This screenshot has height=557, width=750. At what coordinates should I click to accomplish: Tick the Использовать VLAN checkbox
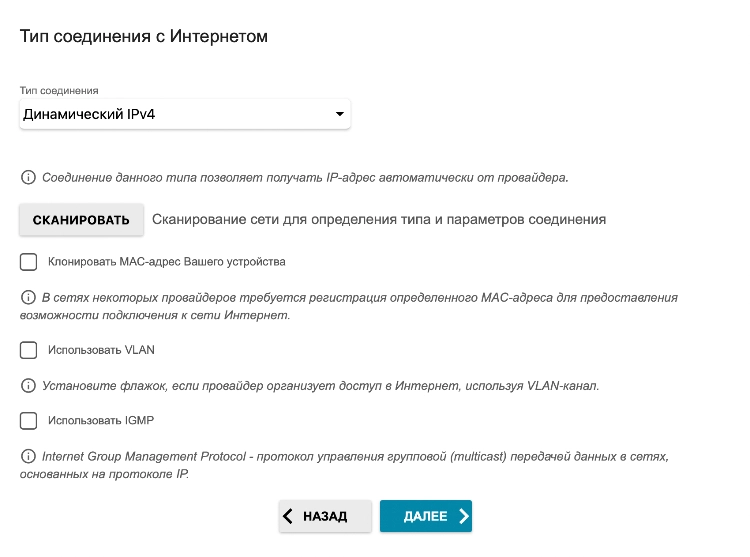[28, 350]
